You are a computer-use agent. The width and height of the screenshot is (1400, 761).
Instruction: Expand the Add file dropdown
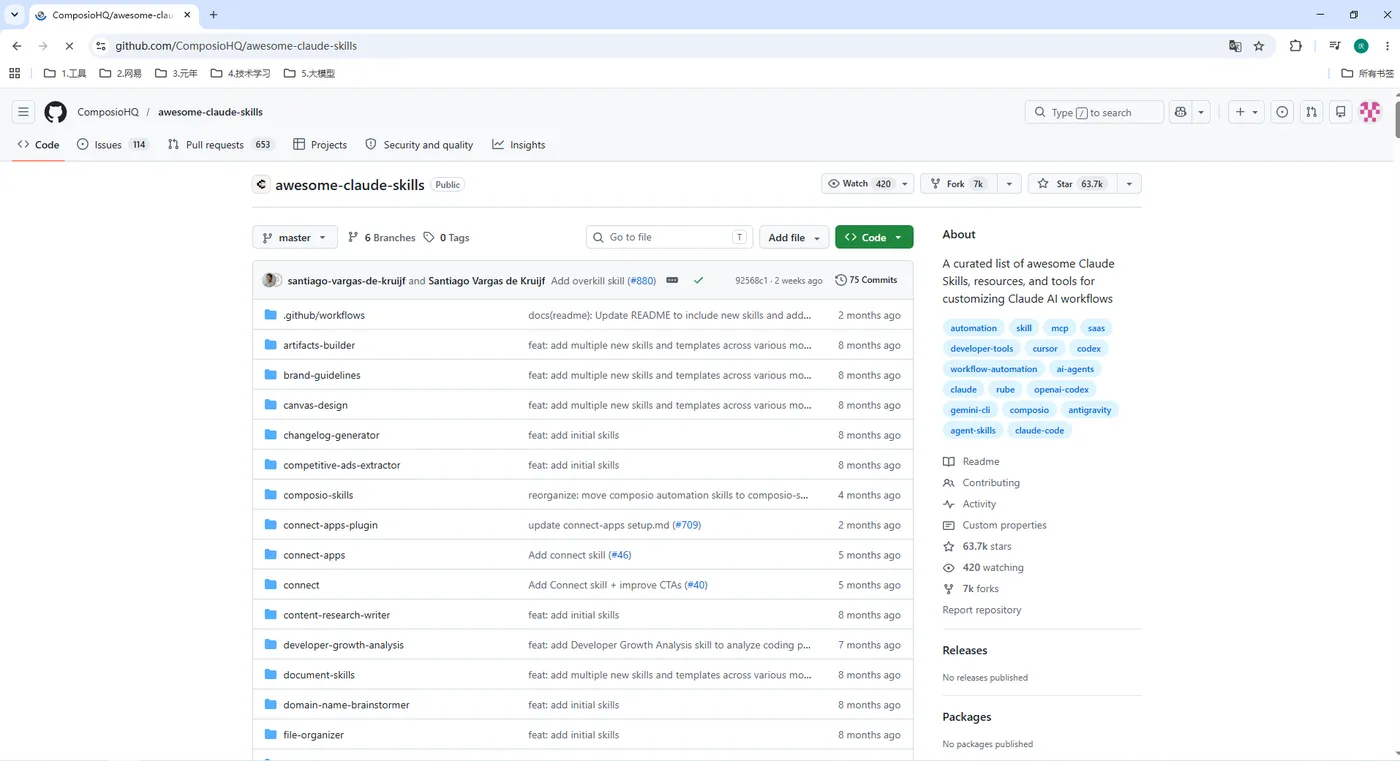click(795, 238)
